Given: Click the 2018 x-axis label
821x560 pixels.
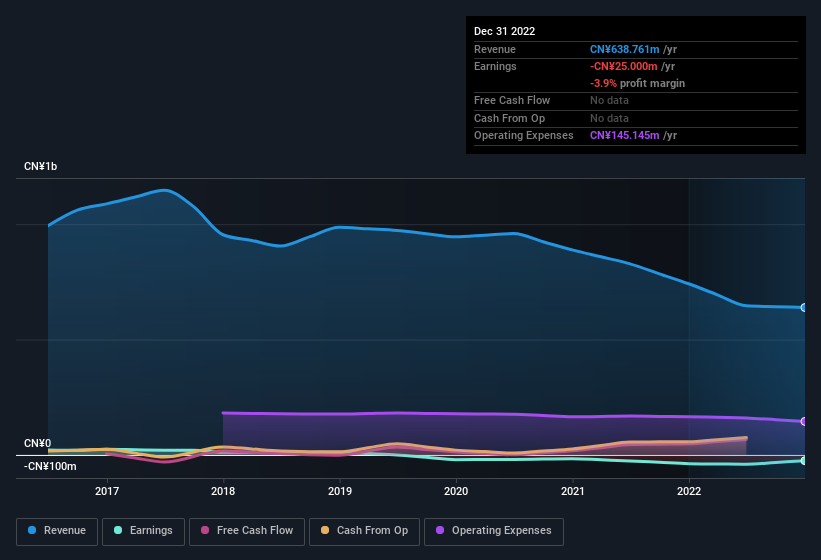Looking at the screenshot, I should (223, 491).
